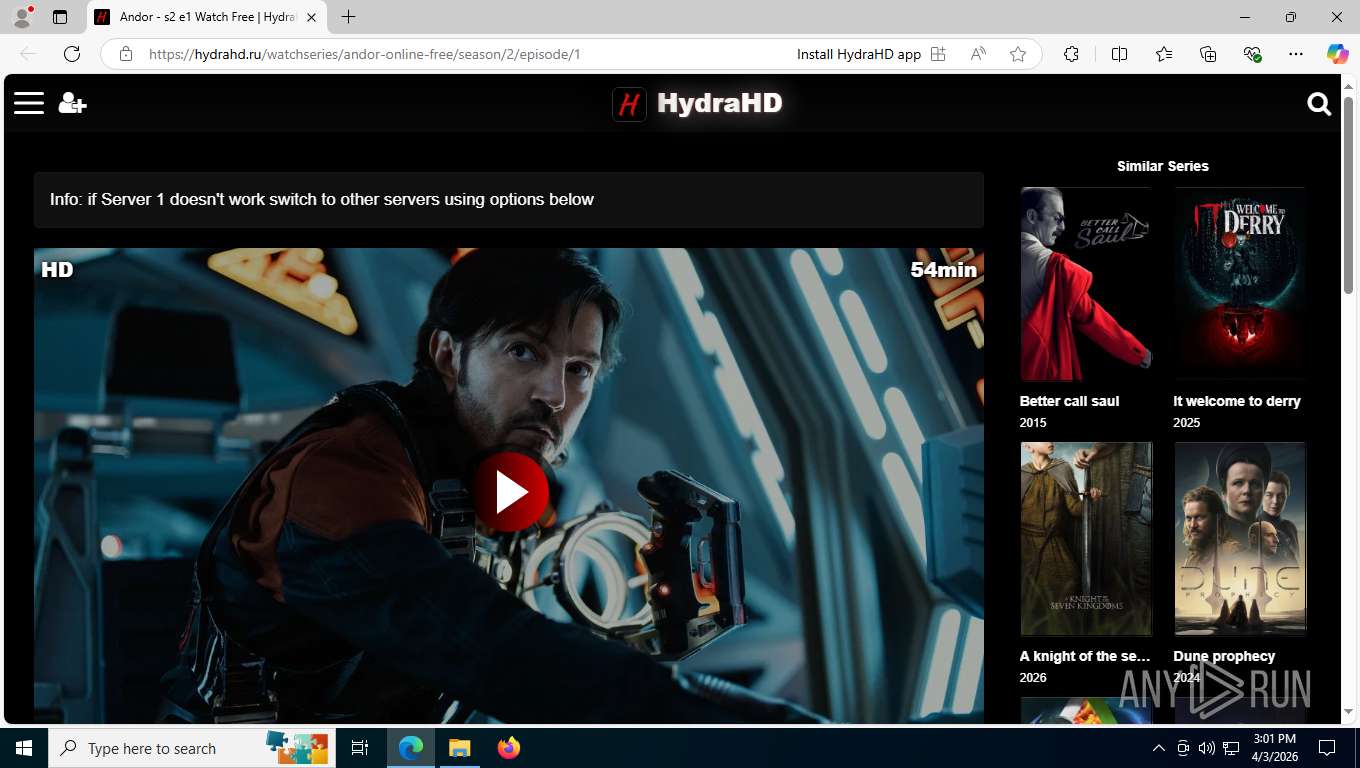This screenshot has height=768, width=1360.
Task: Click the Server 1 info notice text
Action: (322, 199)
